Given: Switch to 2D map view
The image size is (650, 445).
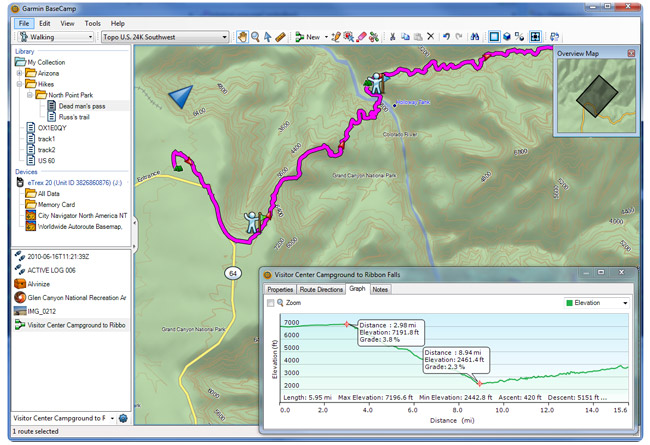Looking at the screenshot, I should pyautogui.click(x=494, y=37).
